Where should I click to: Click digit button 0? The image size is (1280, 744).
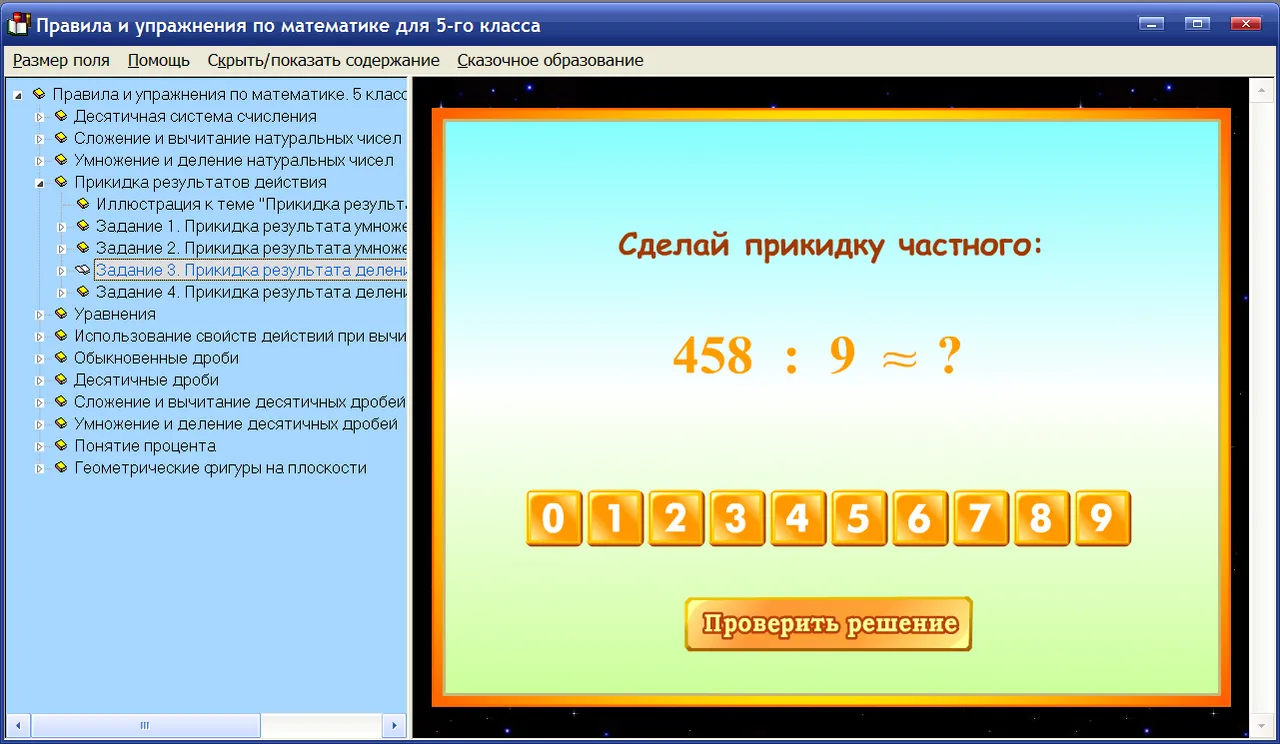(x=554, y=518)
